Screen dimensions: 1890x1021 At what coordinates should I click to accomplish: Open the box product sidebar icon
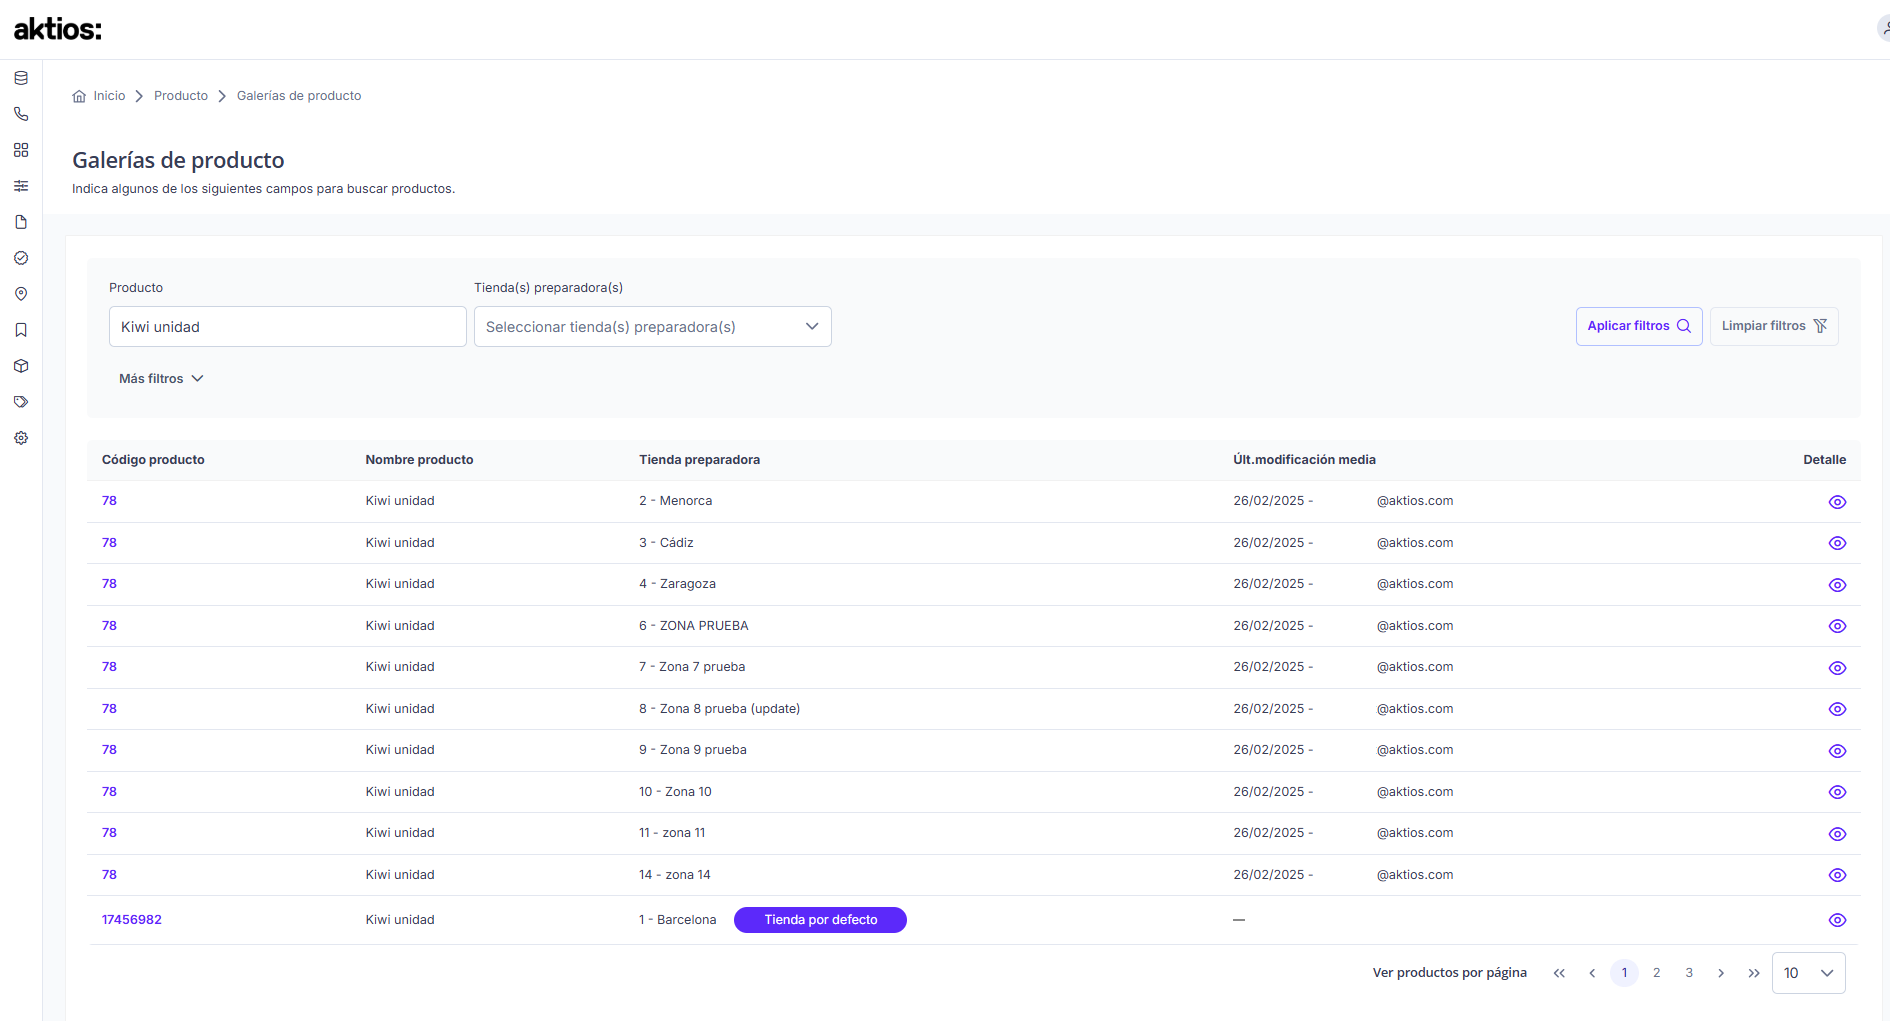click(x=21, y=366)
